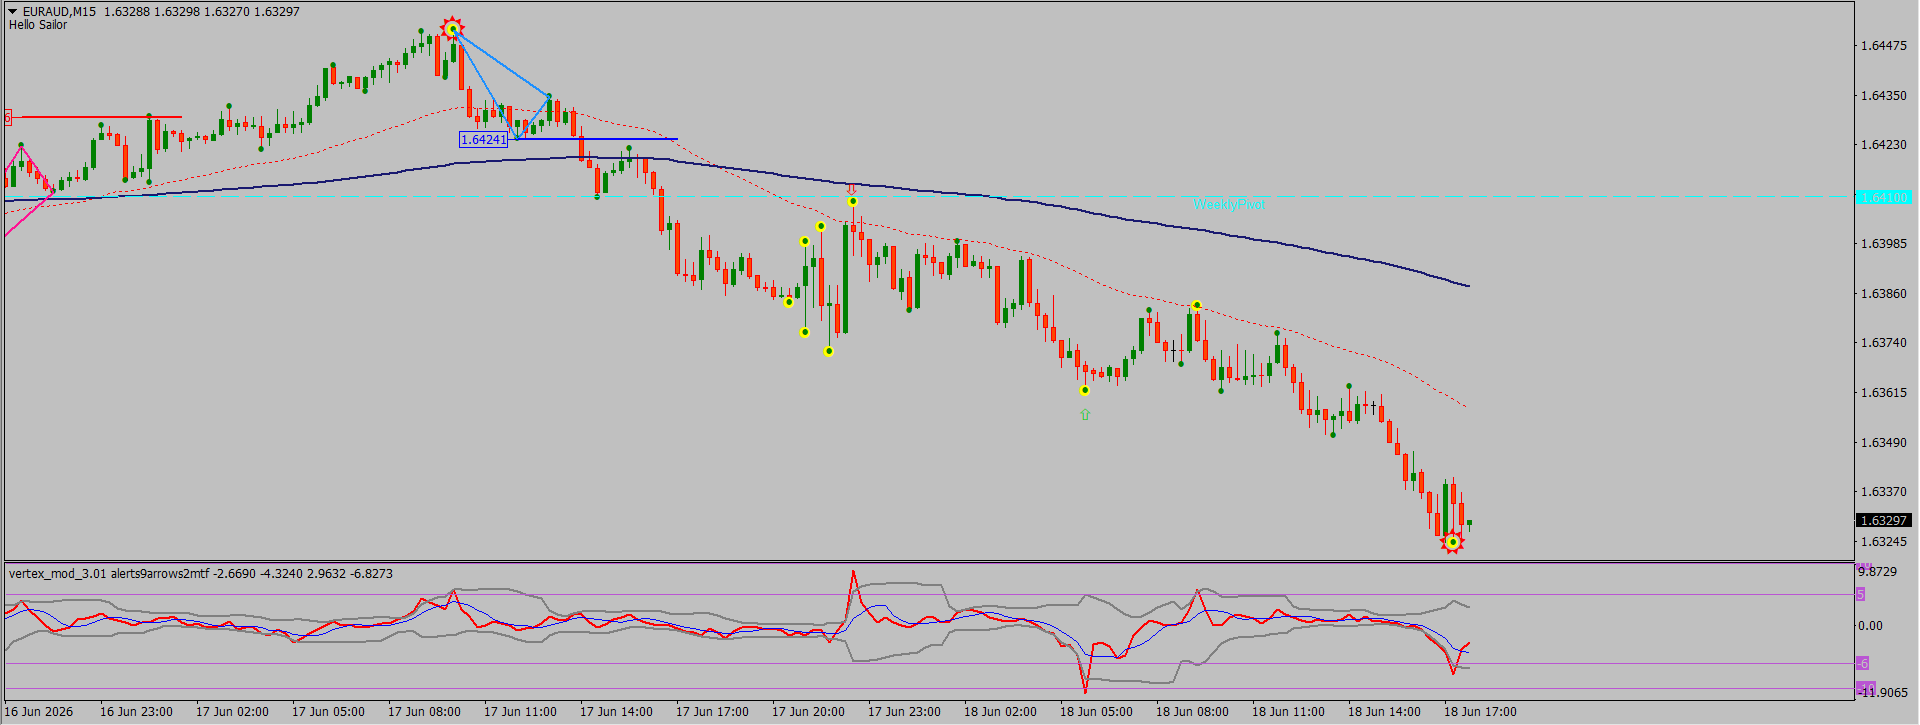Click the 1.63740 price axis label
Image resolution: width=1920 pixels, height=725 pixels.
pyautogui.click(x=1883, y=343)
